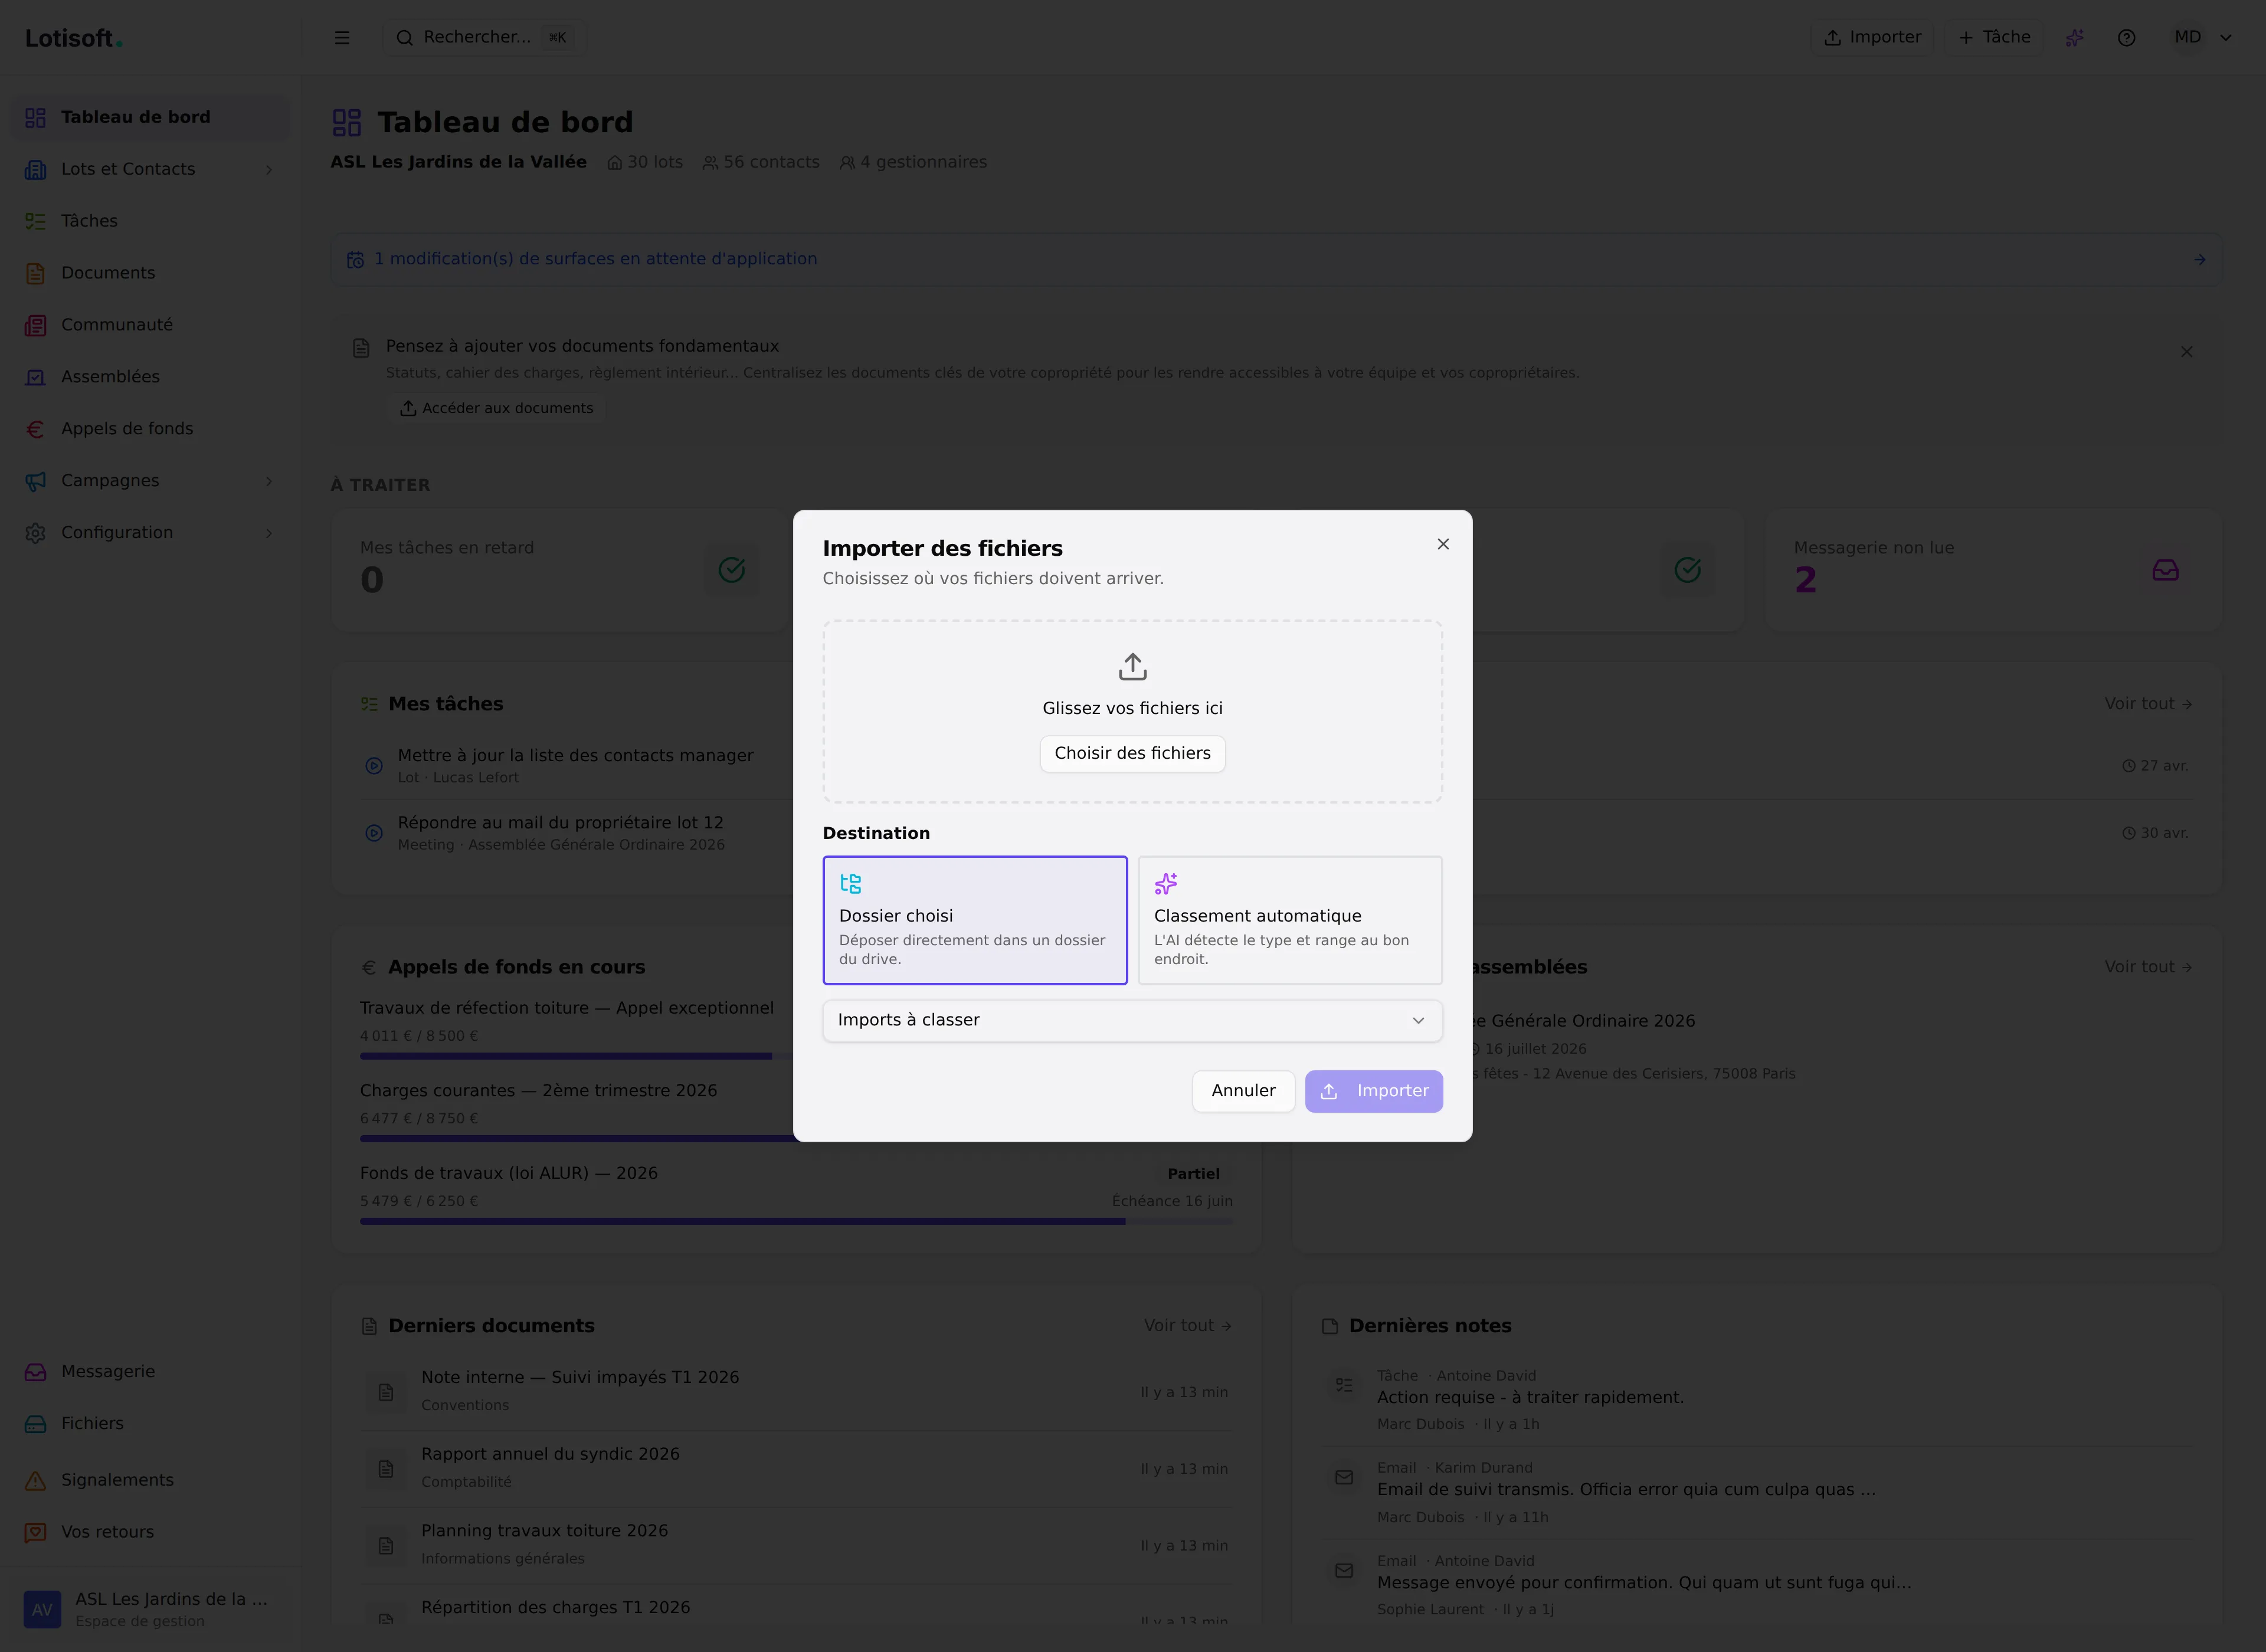Image resolution: width=2266 pixels, height=1652 pixels.
Task: Click the Importer button in the top bar
Action: click(x=1872, y=38)
